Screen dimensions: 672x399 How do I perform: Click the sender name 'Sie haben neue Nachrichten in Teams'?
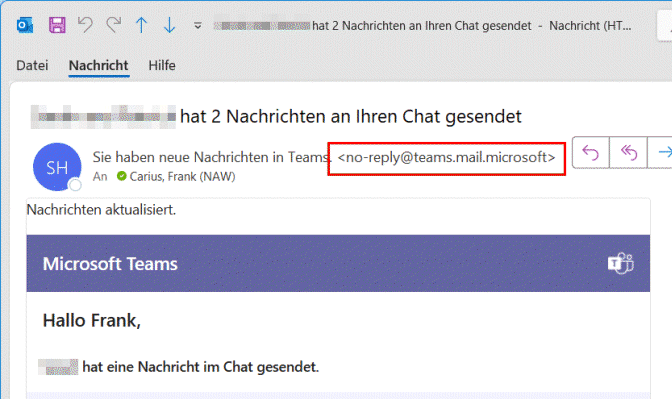click(x=212, y=157)
